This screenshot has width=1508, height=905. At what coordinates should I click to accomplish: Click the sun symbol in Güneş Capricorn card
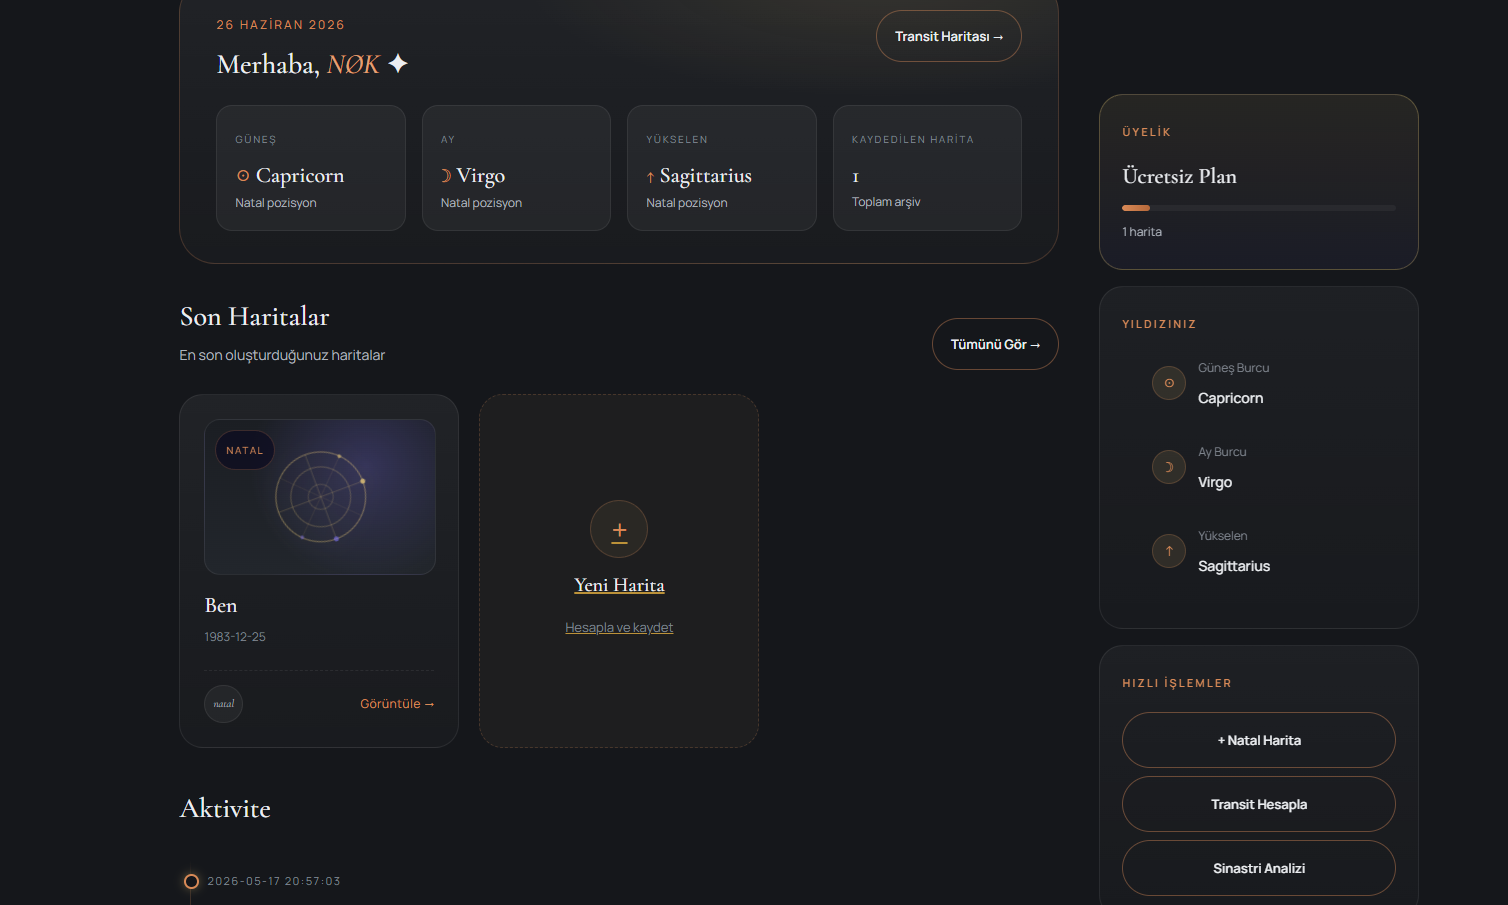(243, 176)
